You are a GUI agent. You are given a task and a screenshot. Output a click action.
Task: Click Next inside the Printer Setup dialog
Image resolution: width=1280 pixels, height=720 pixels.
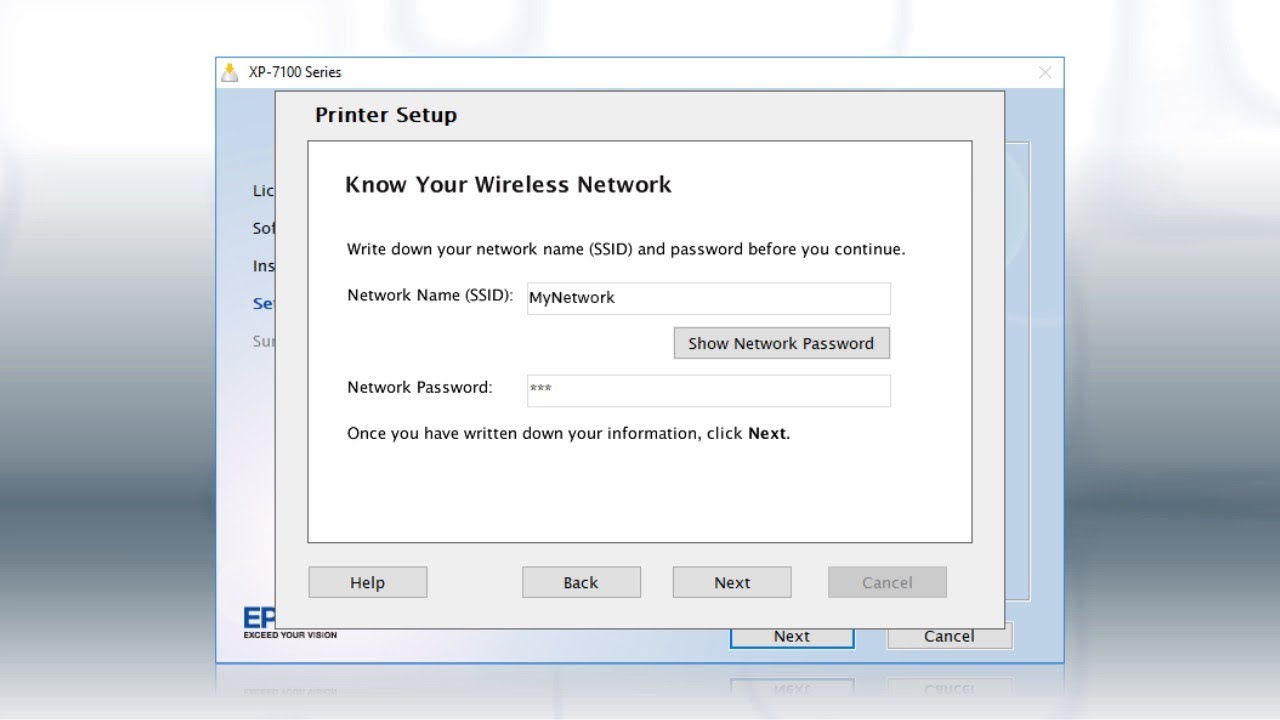(732, 582)
